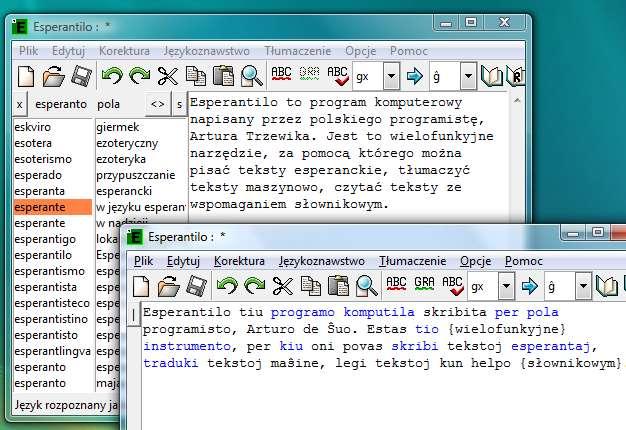Open Językoznawstwo menu in front window
The width and height of the screenshot is (626, 430).
(x=322, y=261)
